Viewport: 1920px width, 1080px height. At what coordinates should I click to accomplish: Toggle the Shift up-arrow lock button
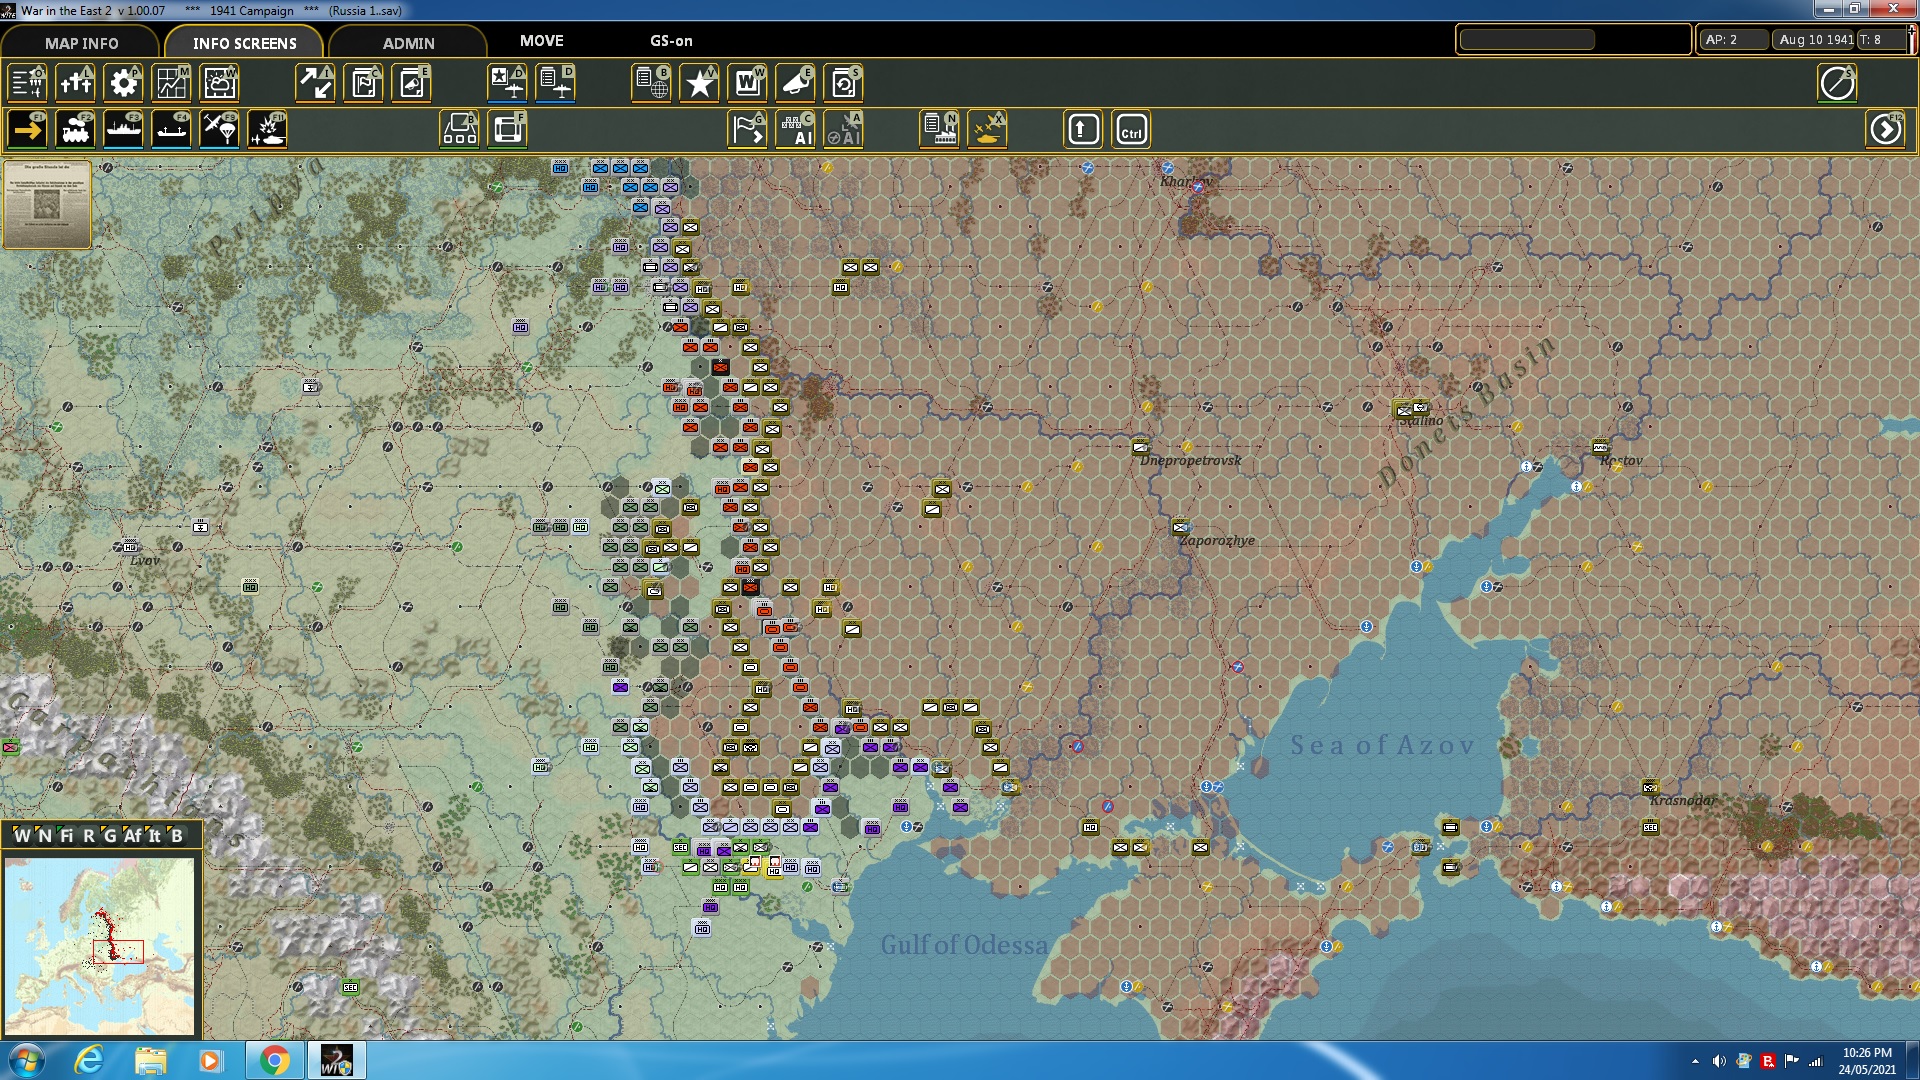pos(1083,130)
